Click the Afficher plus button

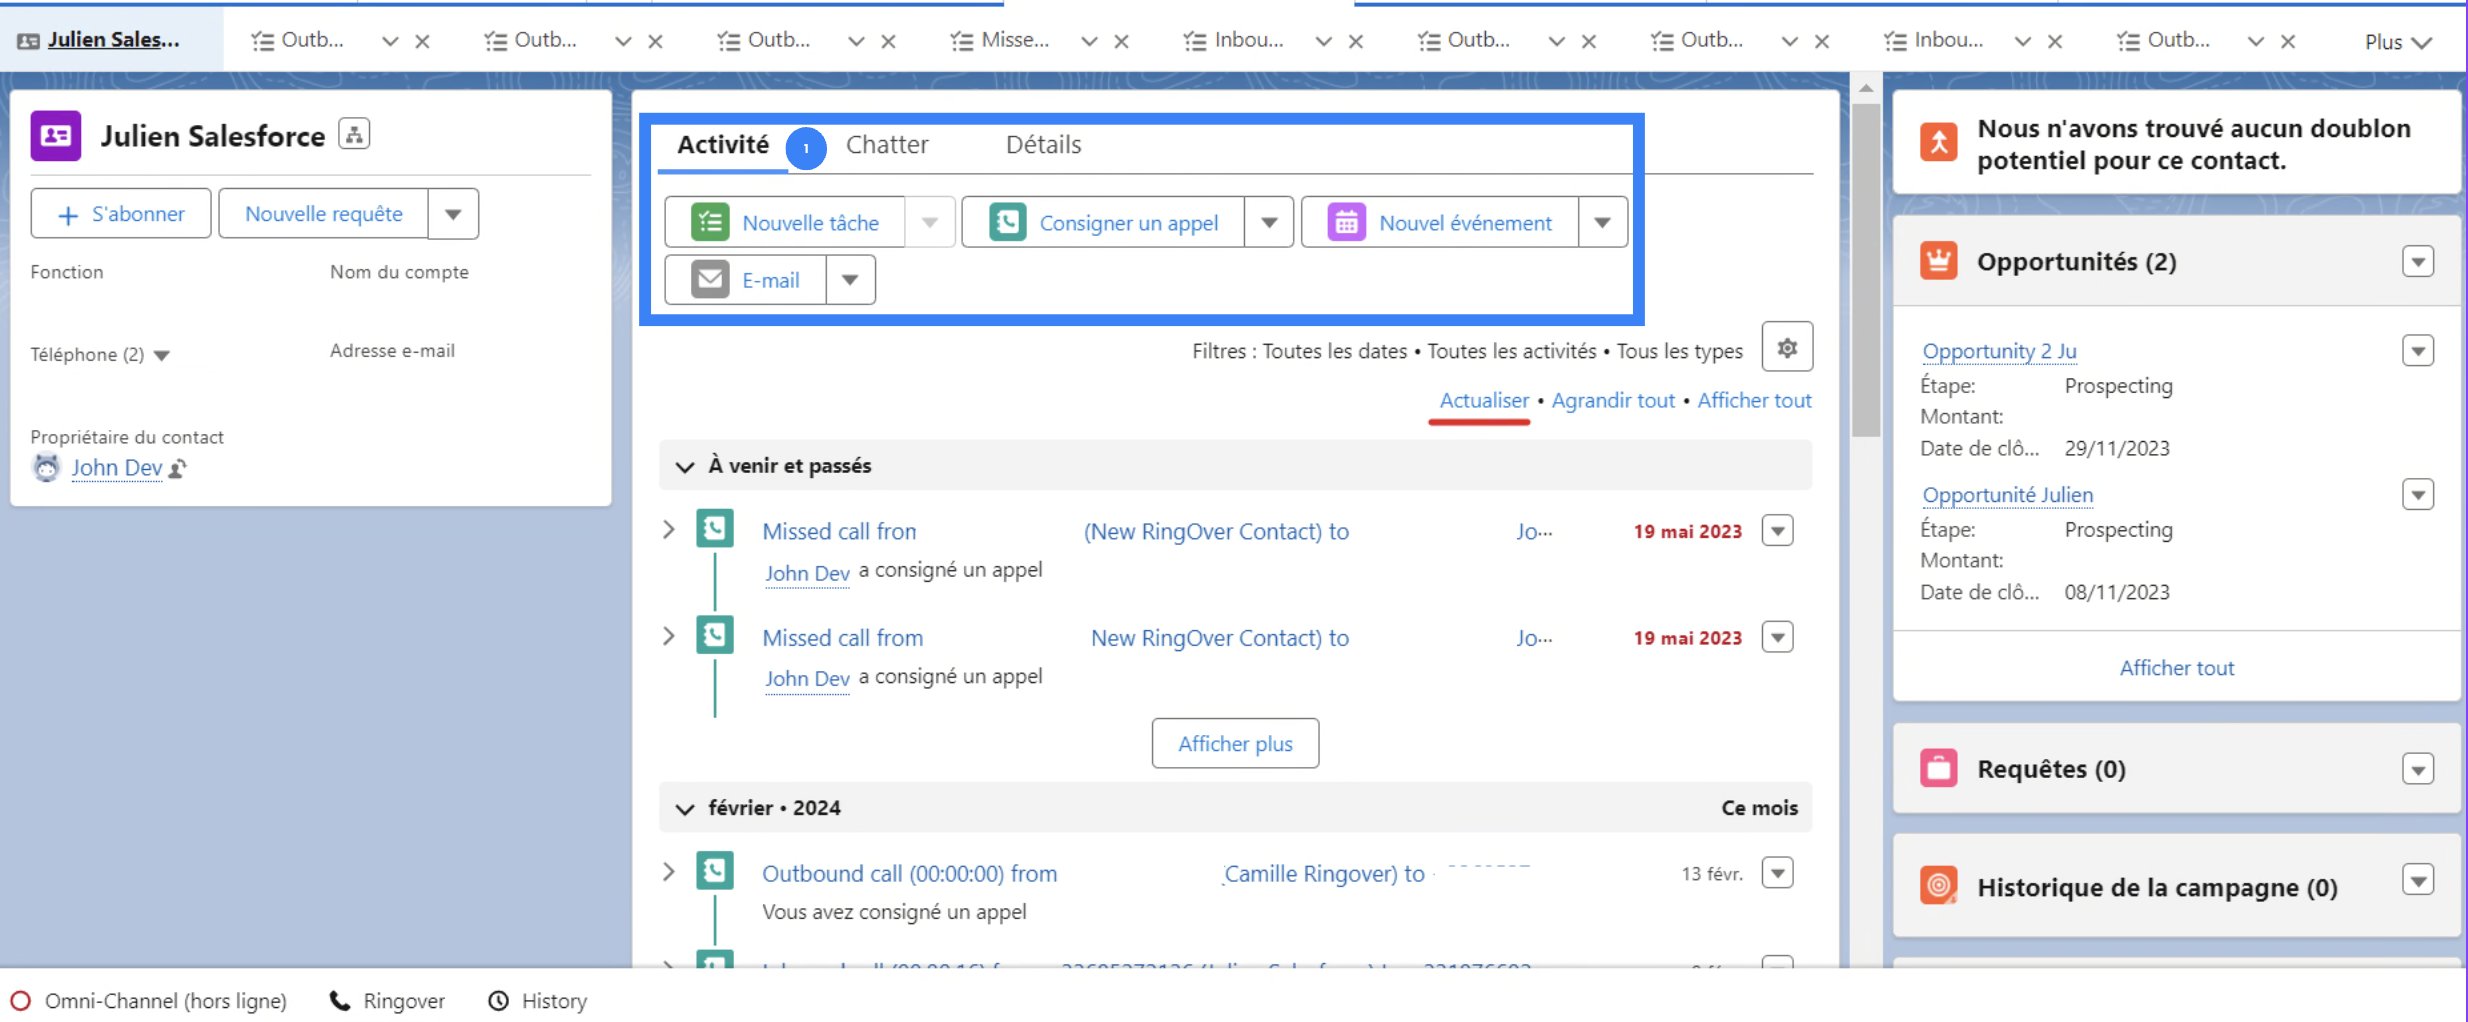[1234, 744]
